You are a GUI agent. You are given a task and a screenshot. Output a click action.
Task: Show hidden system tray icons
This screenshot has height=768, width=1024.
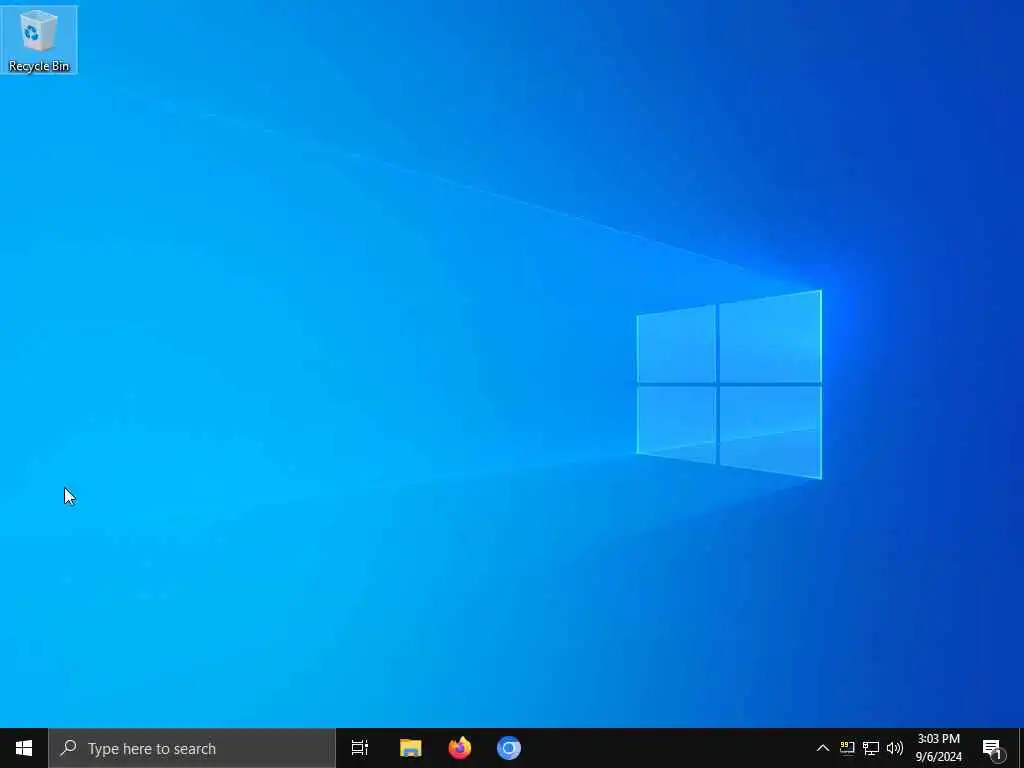(x=823, y=748)
